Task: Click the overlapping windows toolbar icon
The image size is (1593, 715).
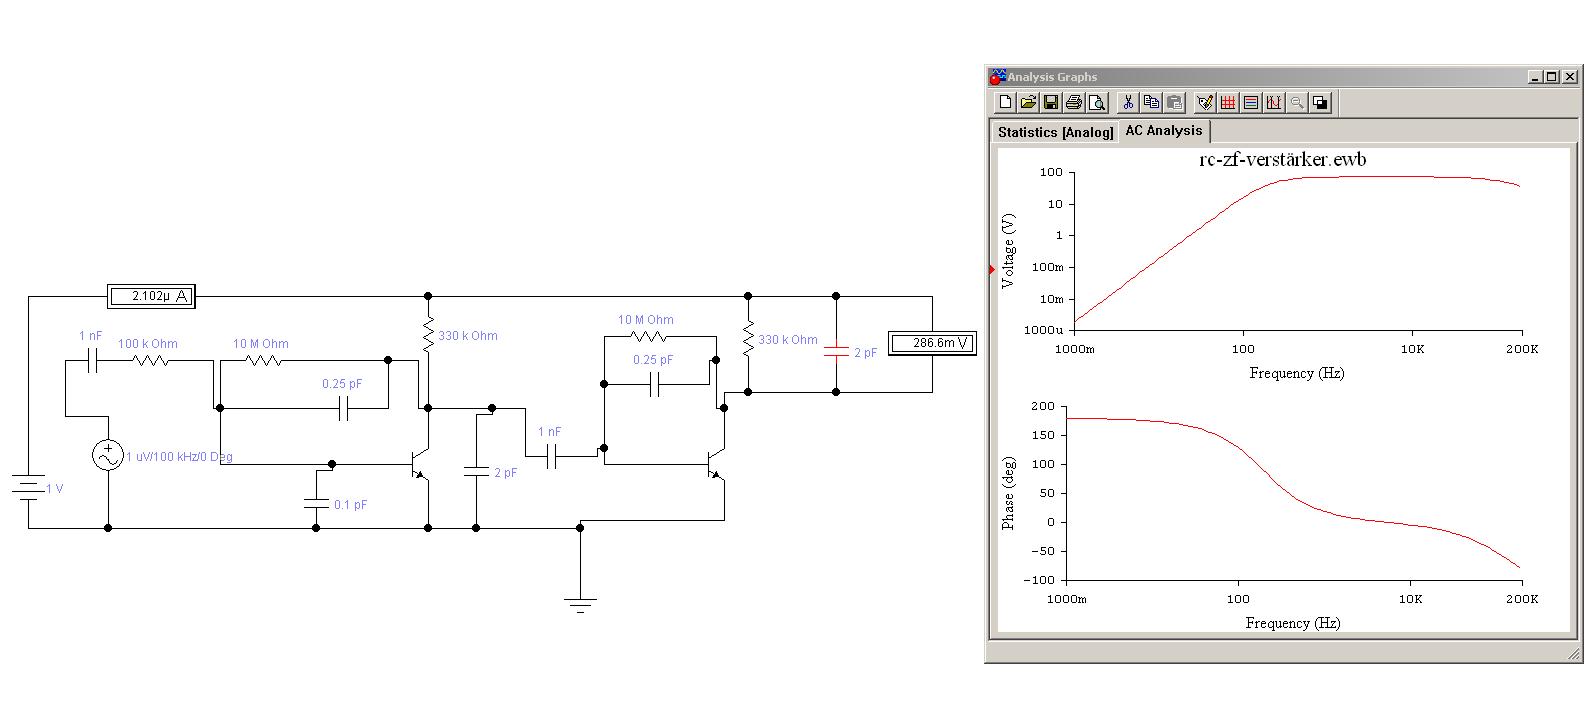Action: tap(1320, 102)
